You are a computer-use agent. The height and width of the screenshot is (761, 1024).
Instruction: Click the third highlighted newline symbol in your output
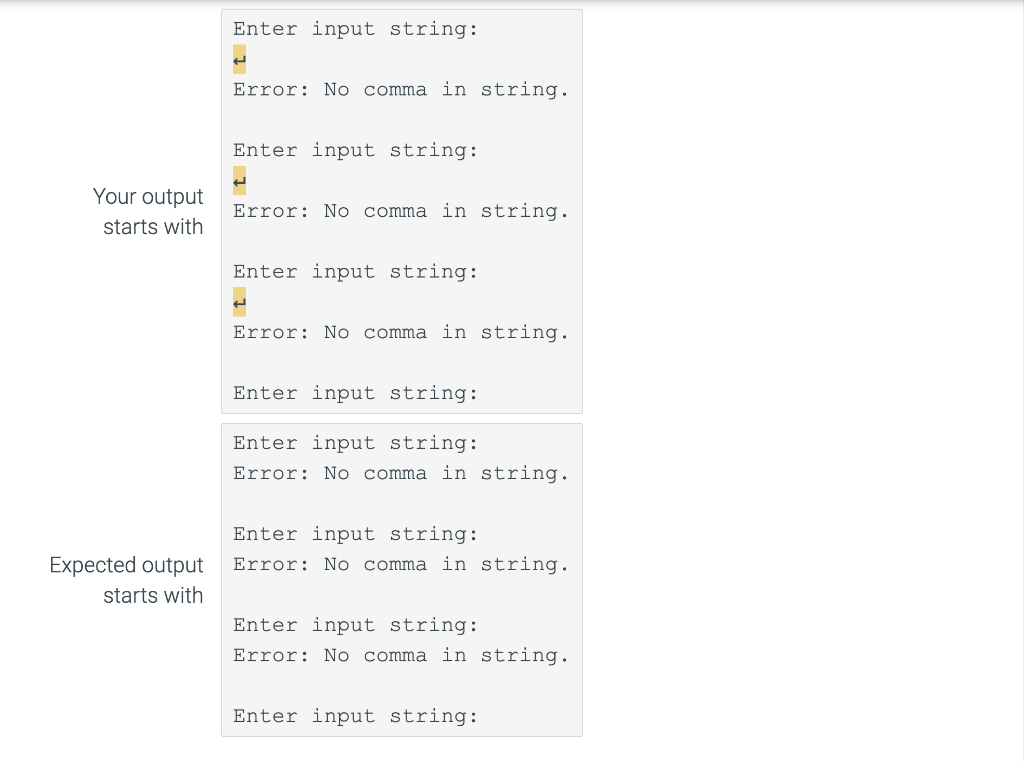(240, 302)
